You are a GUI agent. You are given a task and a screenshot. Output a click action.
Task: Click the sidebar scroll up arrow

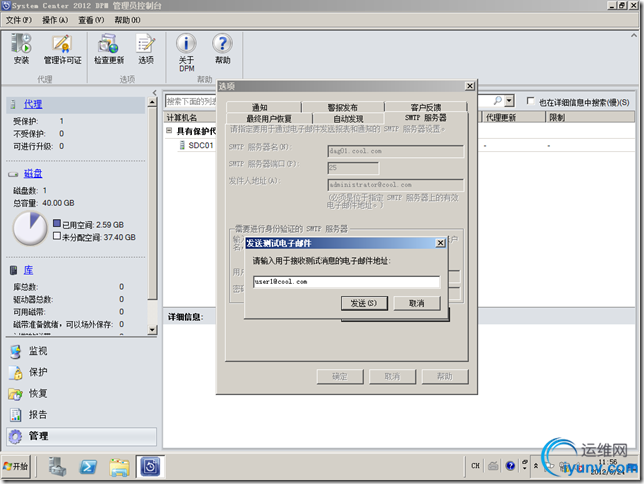(152, 102)
